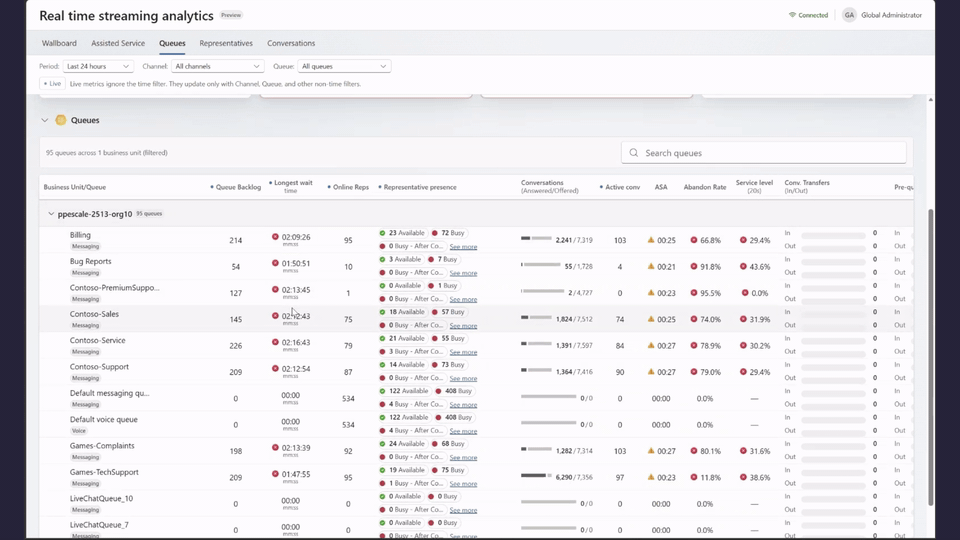Image resolution: width=960 pixels, height=540 pixels.
Task: Click Contoso-PremiumSupport service level icon 0.0%
Action: (745, 293)
